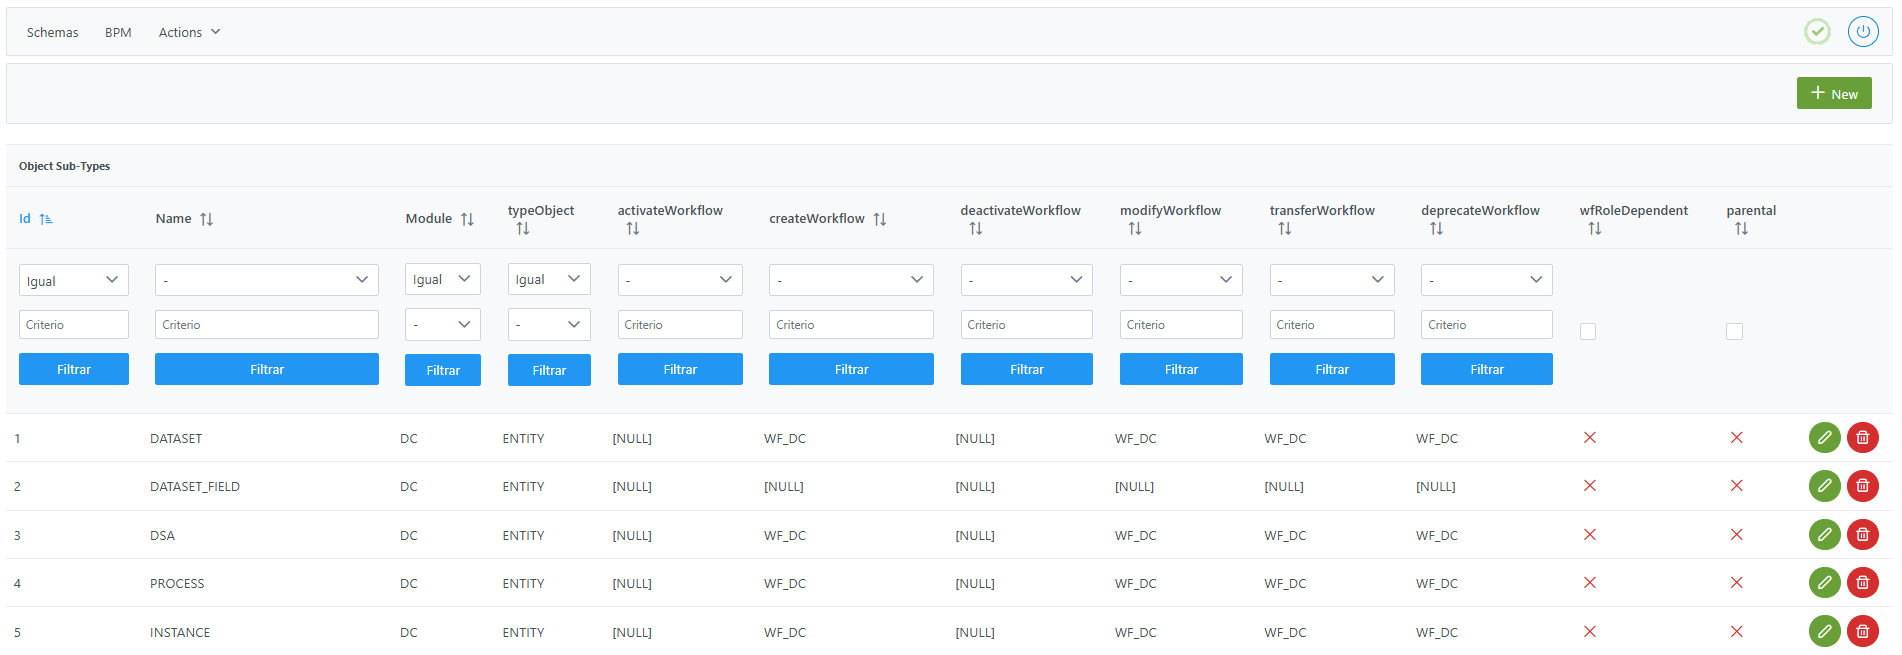Open editor for PROCESS row
The image size is (1902, 655).
[1824, 583]
